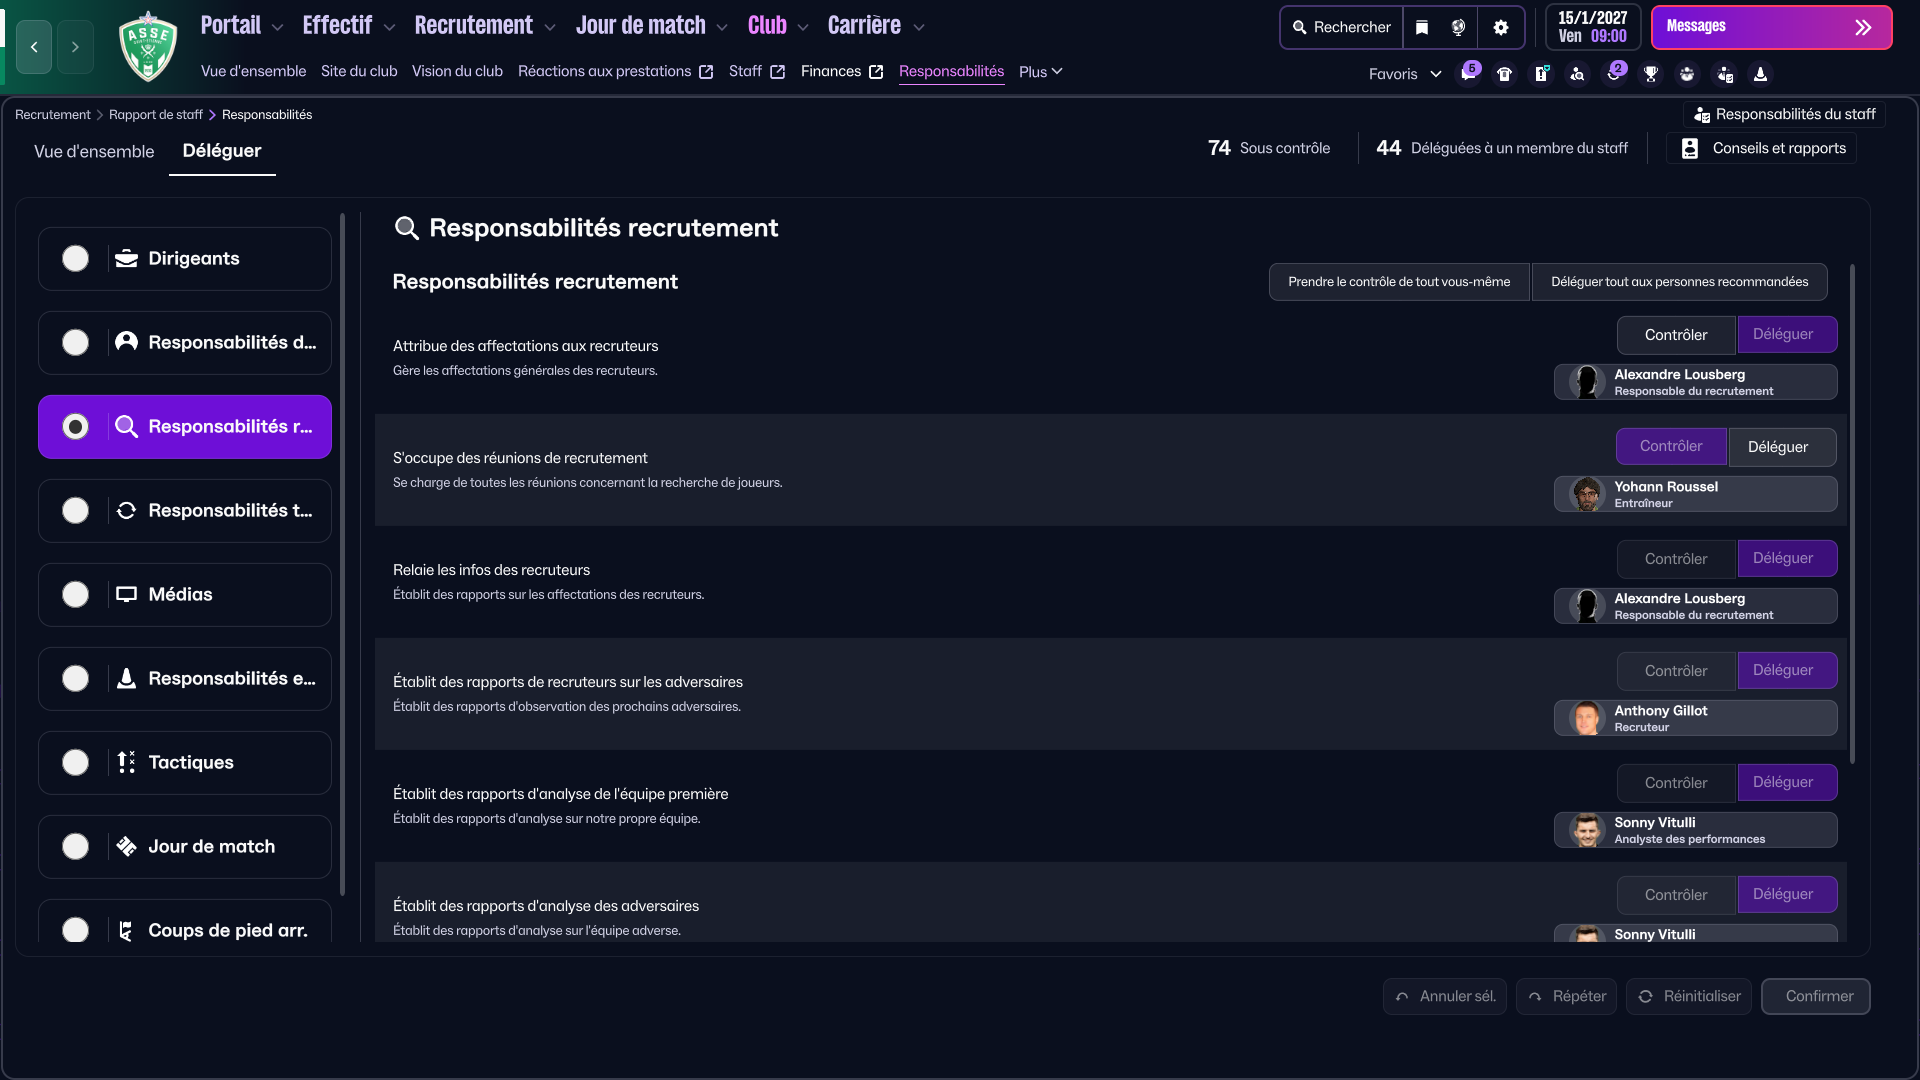Screen dimensions: 1920x1080
Task: Open the Vision du club submenu item
Action: (457, 71)
